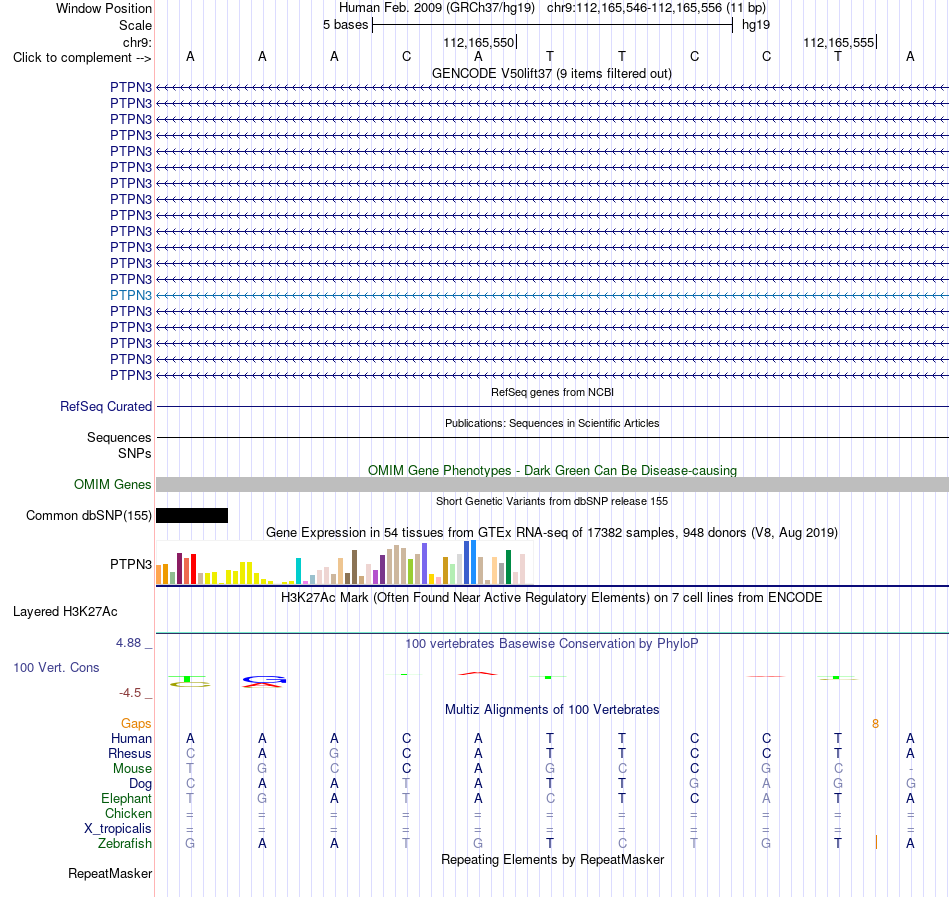The image size is (950, 897).
Task: Click the chr9:112,165,546-112,165,556 position text
Action: 656,8
